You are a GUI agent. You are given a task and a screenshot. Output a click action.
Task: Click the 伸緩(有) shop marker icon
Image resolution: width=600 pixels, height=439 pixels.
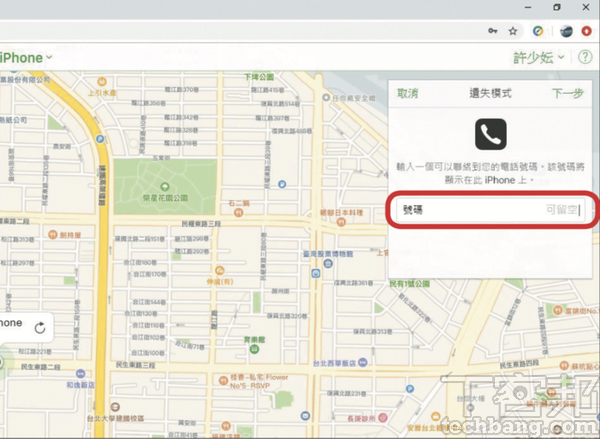220,271
